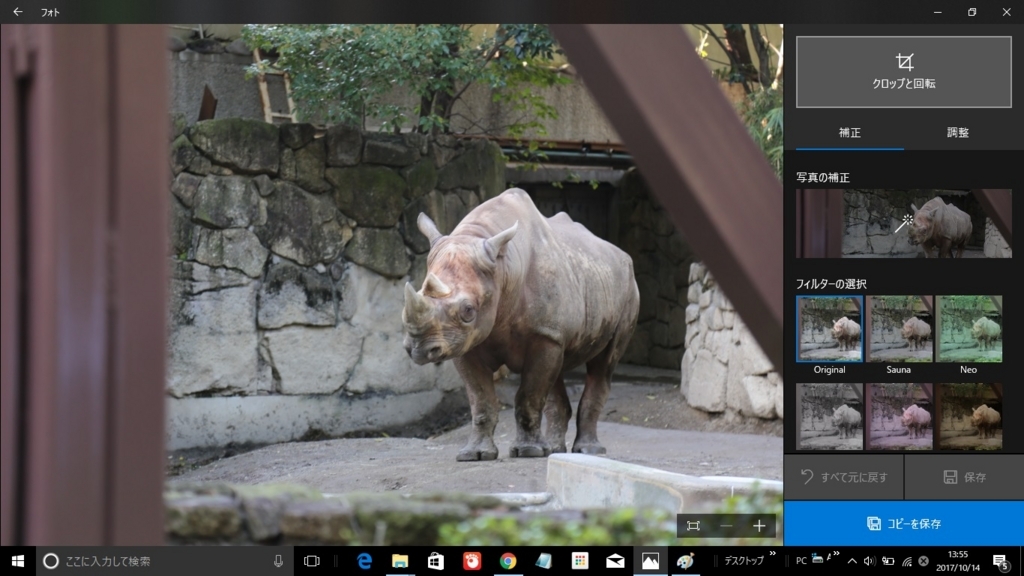The width and height of the screenshot is (1024, 576).
Task: Open the Wi-Fi network tray icon
Action: click(906, 561)
